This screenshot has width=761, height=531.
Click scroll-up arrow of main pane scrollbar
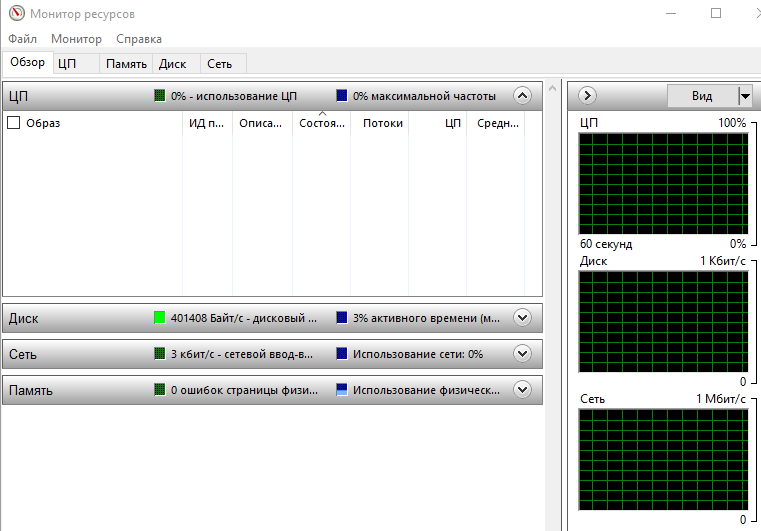pos(552,88)
